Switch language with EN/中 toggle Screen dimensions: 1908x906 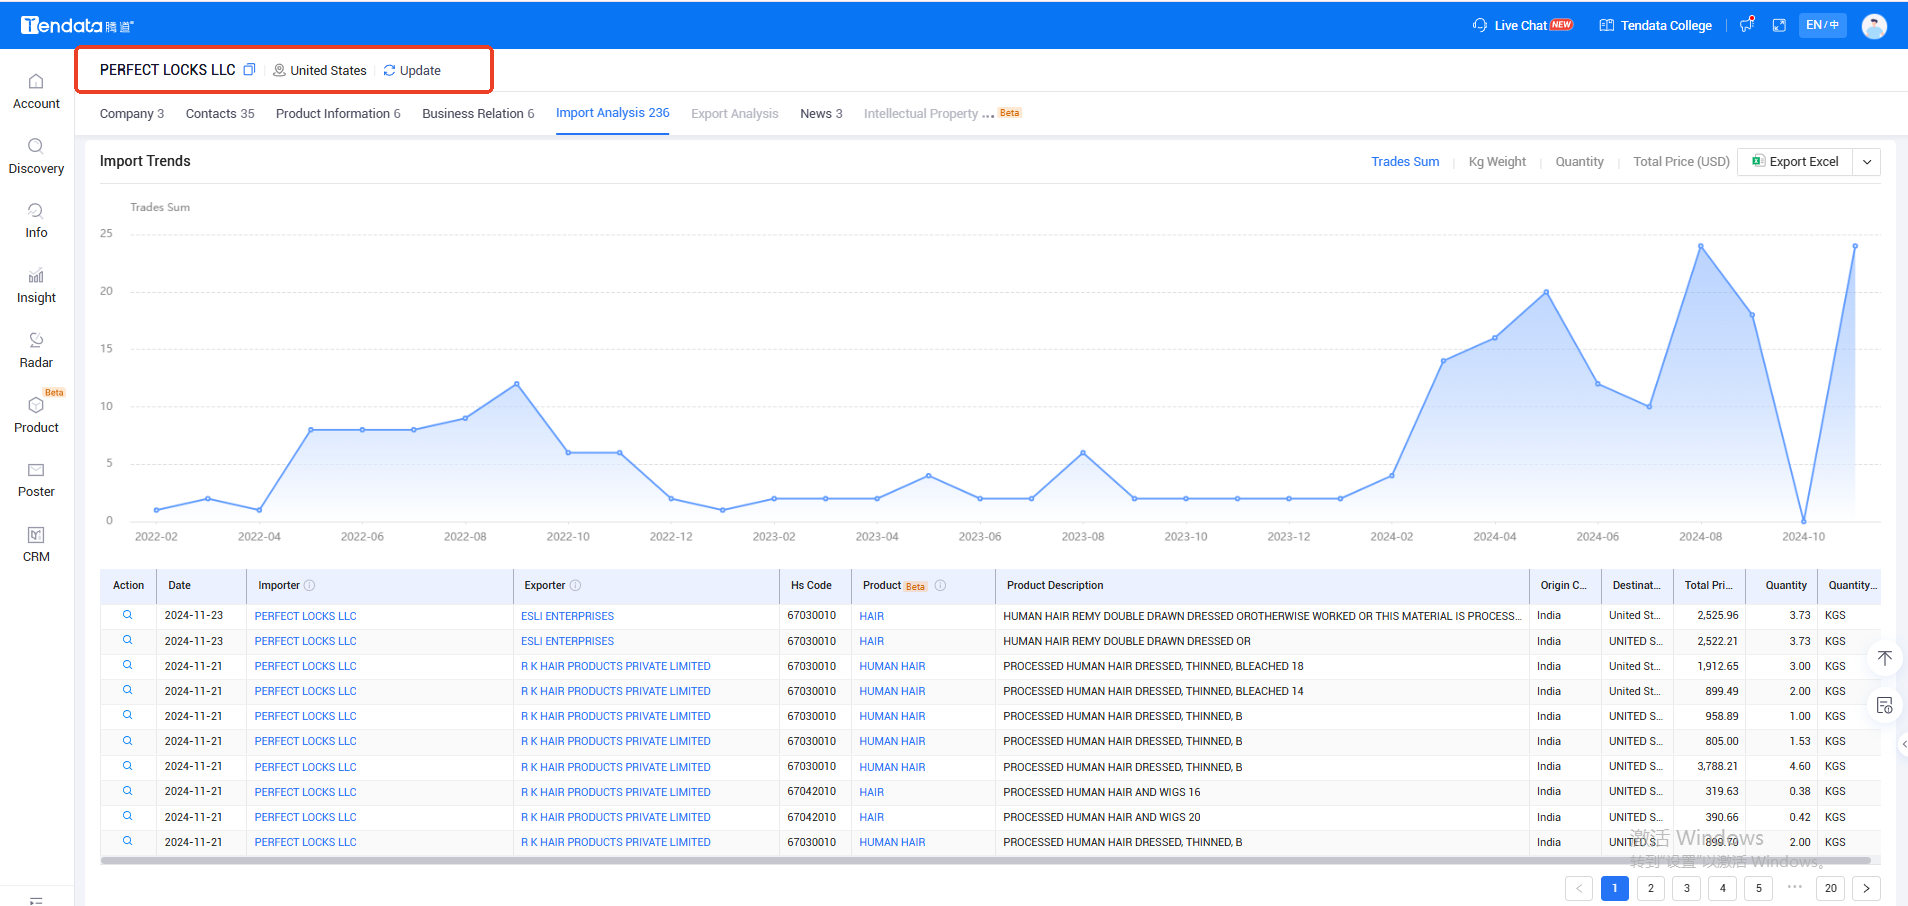(1822, 25)
